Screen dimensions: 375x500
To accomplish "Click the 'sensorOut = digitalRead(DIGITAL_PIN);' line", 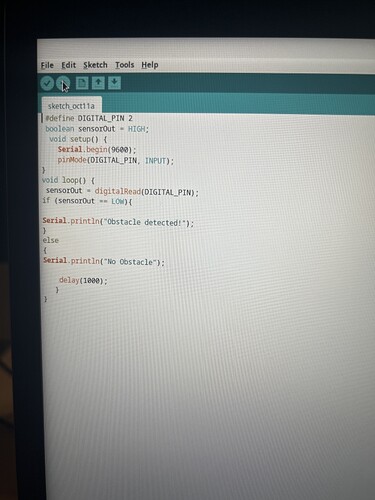I will [122, 191].
